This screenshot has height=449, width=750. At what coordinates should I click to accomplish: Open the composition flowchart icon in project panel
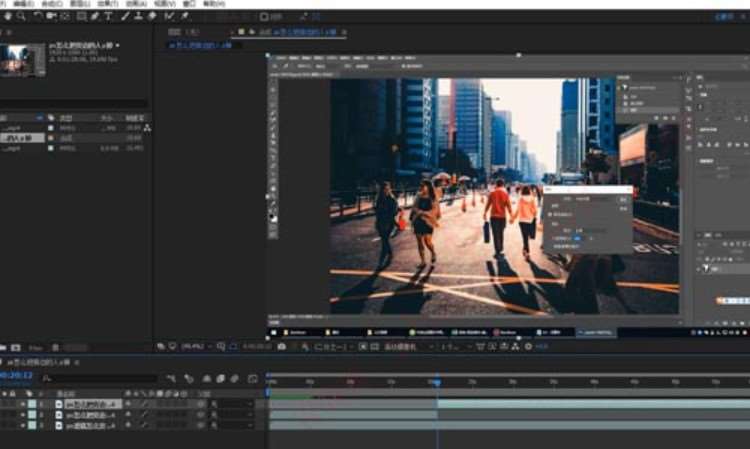pyautogui.click(x=148, y=128)
